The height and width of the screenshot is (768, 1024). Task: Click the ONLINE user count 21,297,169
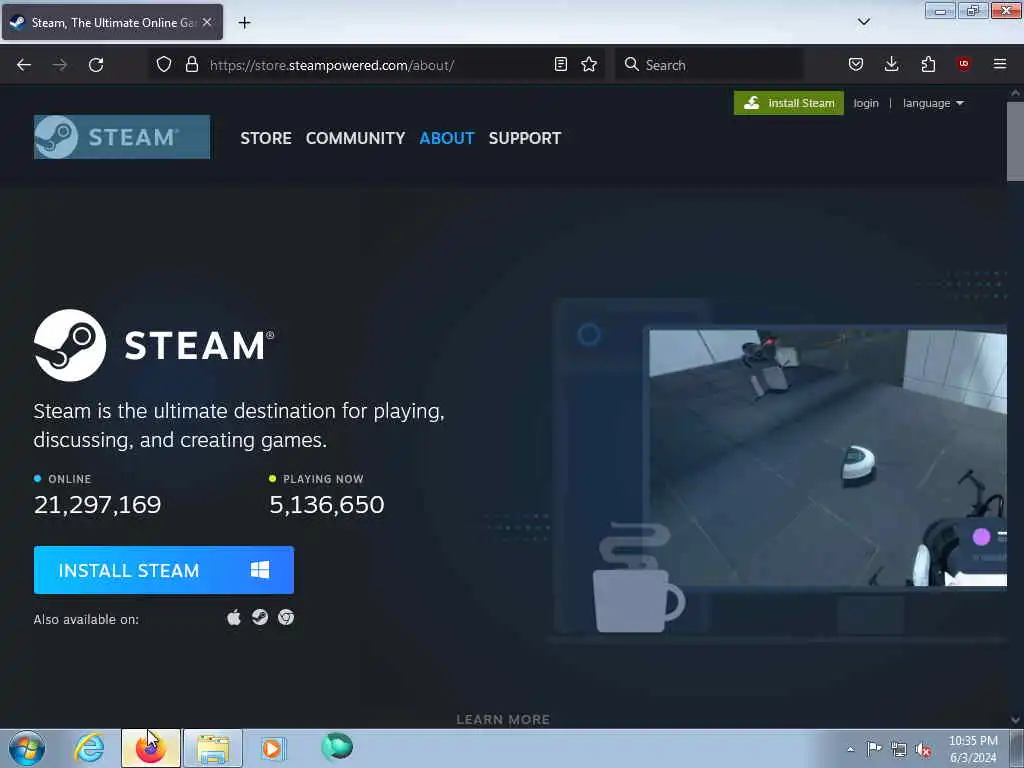(97, 504)
